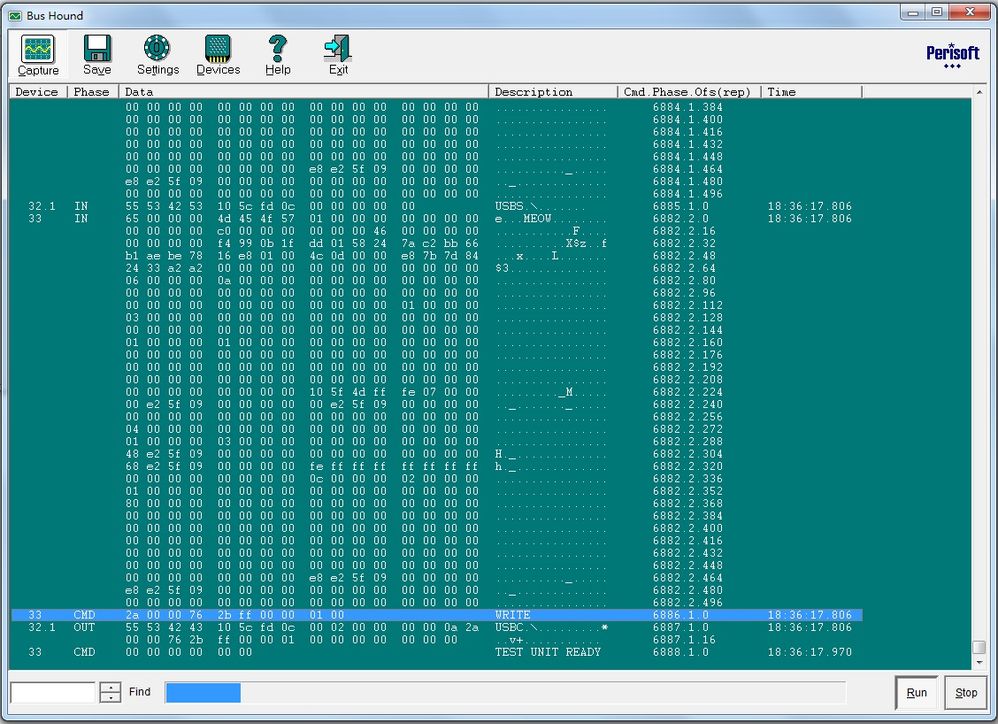Click device 32.1 in the IN row
Screen dimensions: 998x724
tap(41, 206)
